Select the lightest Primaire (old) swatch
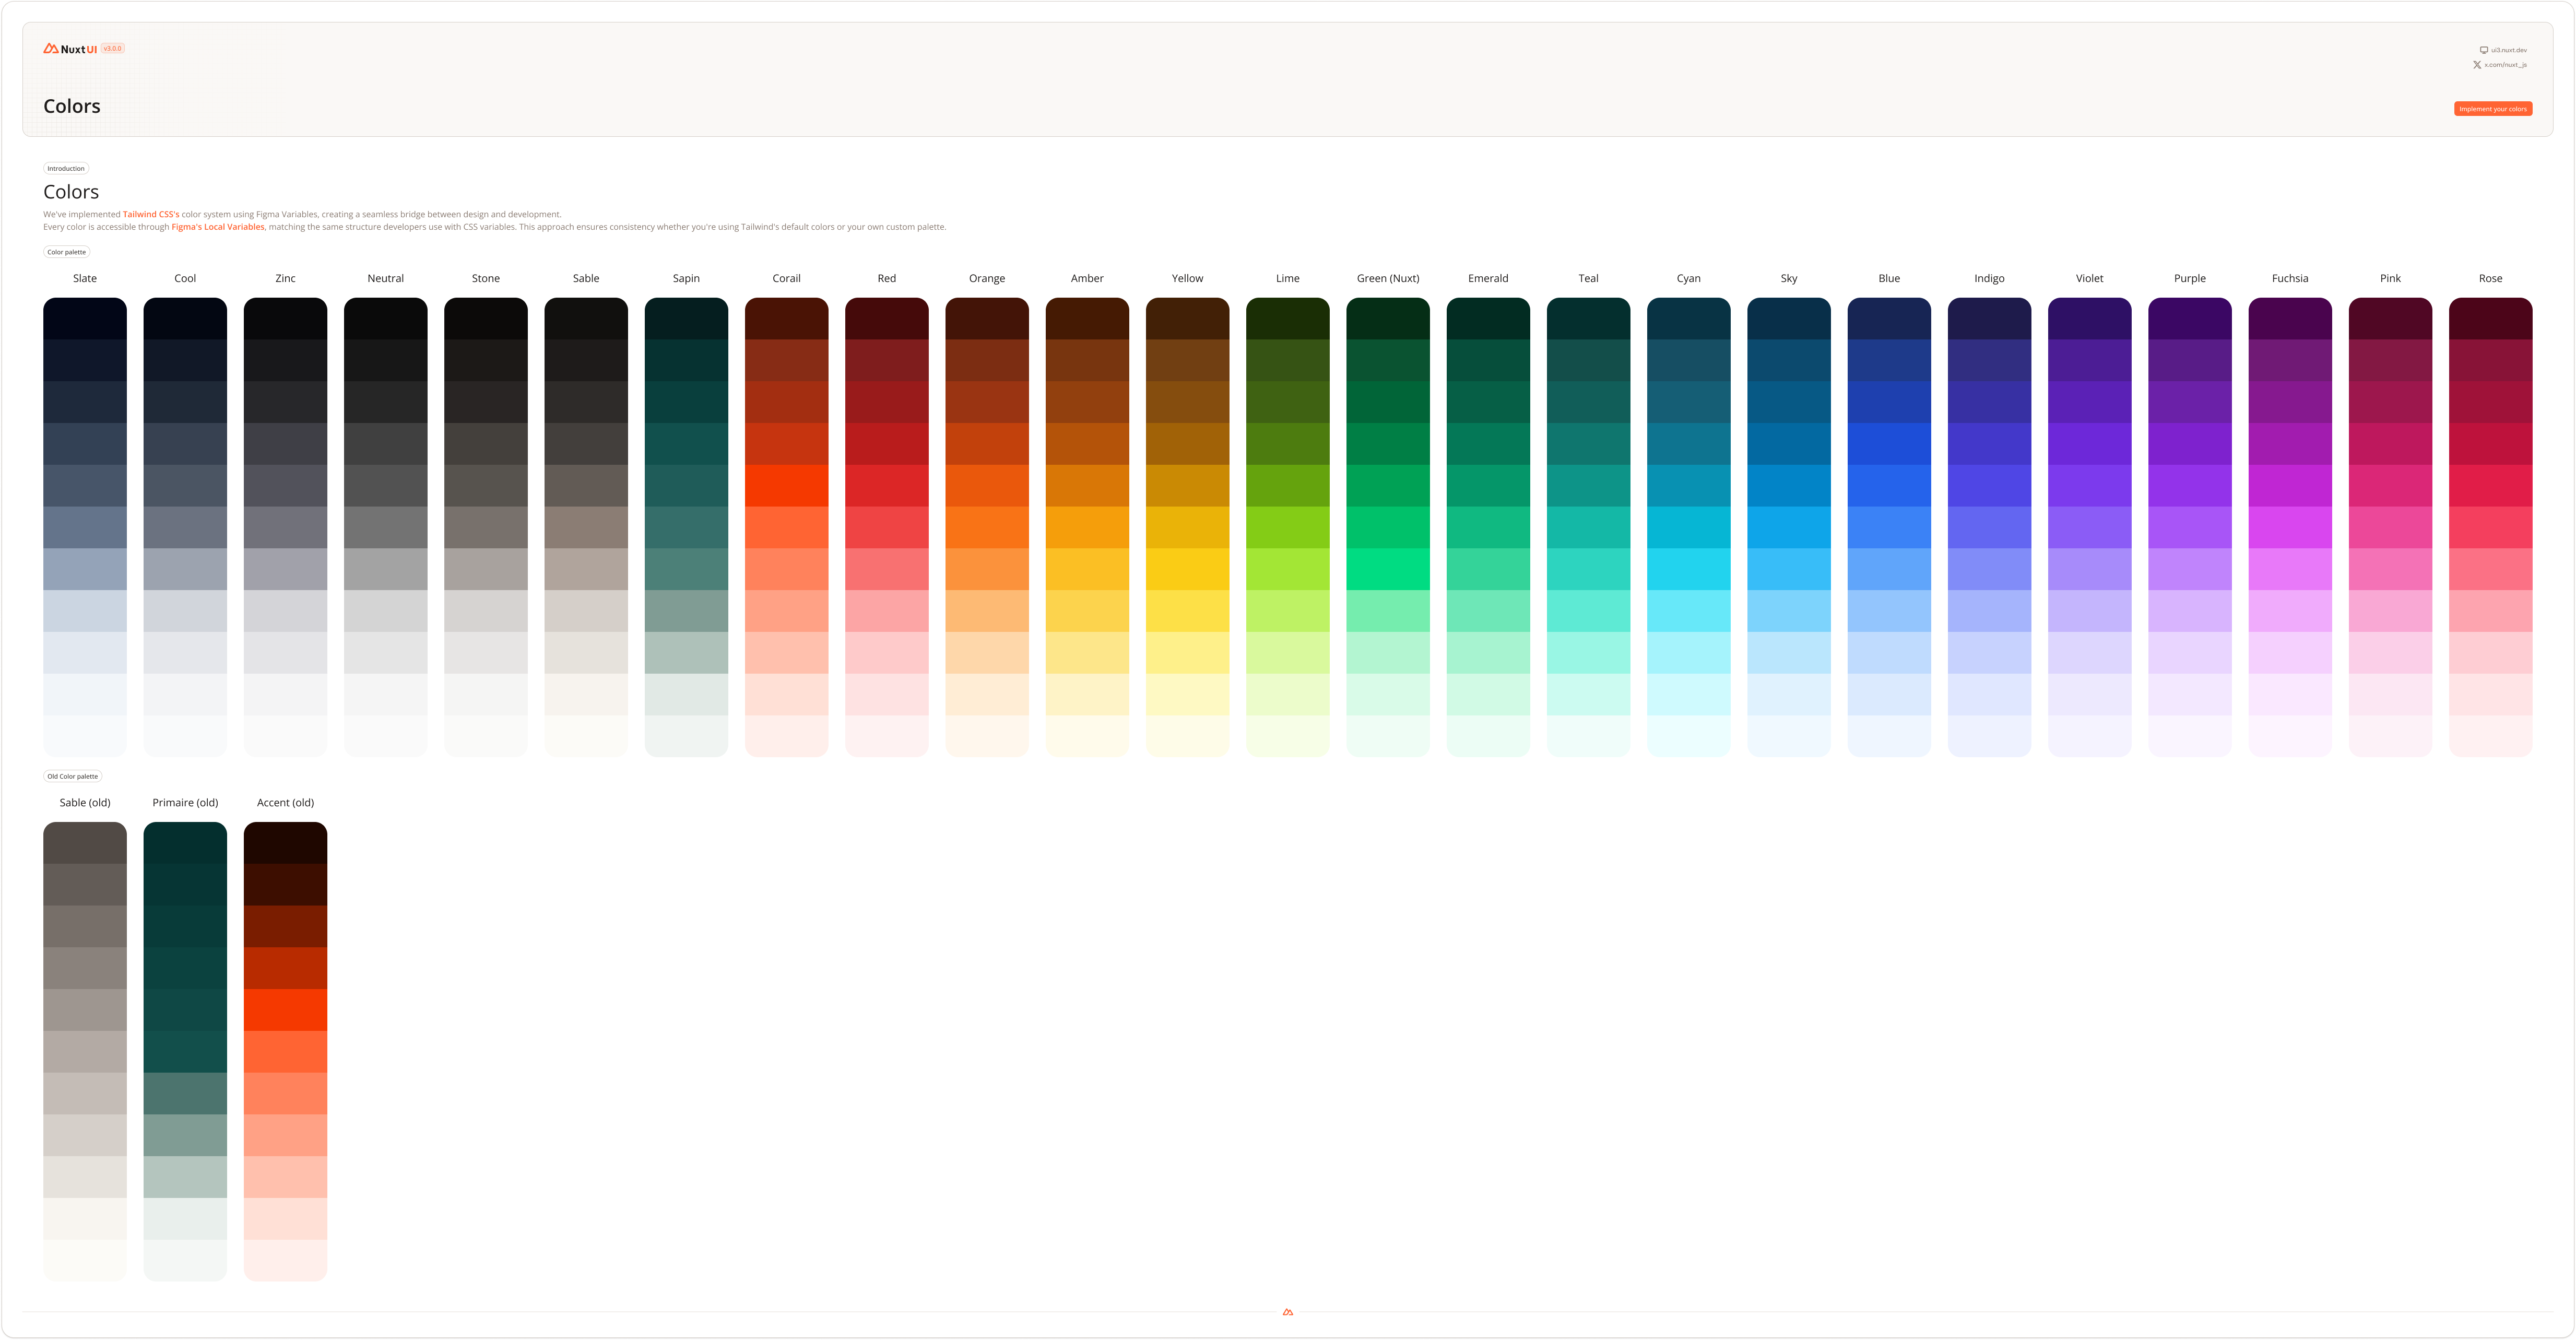Image resolution: width=2576 pixels, height=1340 pixels. click(x=185, y=1260)
